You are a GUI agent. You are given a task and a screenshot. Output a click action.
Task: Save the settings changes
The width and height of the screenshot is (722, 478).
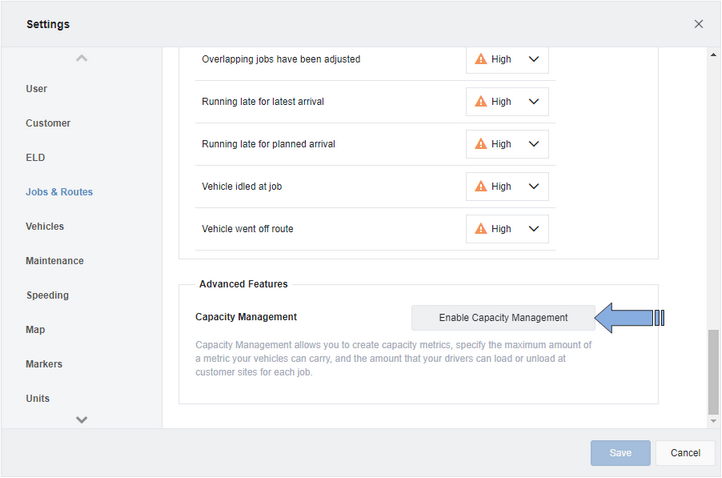click(x=620, y=453)
